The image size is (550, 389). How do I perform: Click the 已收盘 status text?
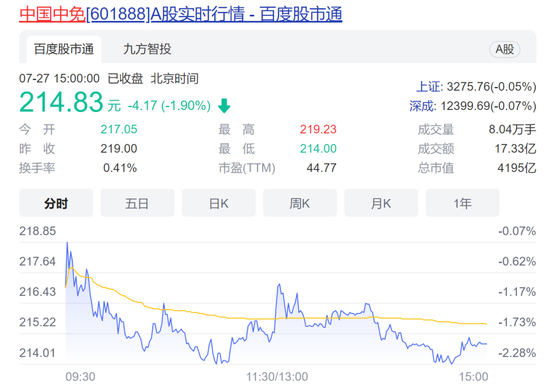pos(125,78)
